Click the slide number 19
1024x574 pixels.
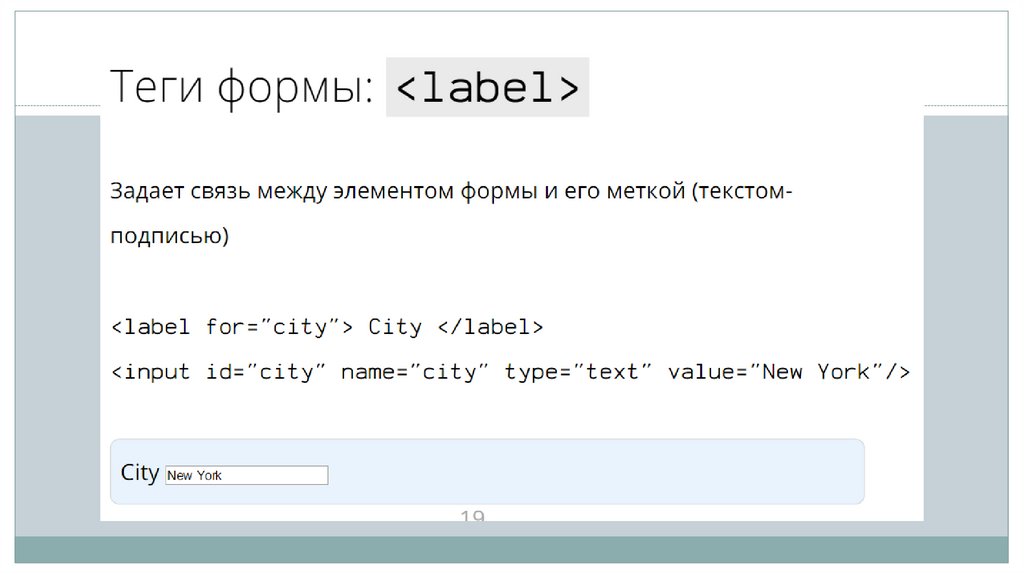tap(472, 516)
